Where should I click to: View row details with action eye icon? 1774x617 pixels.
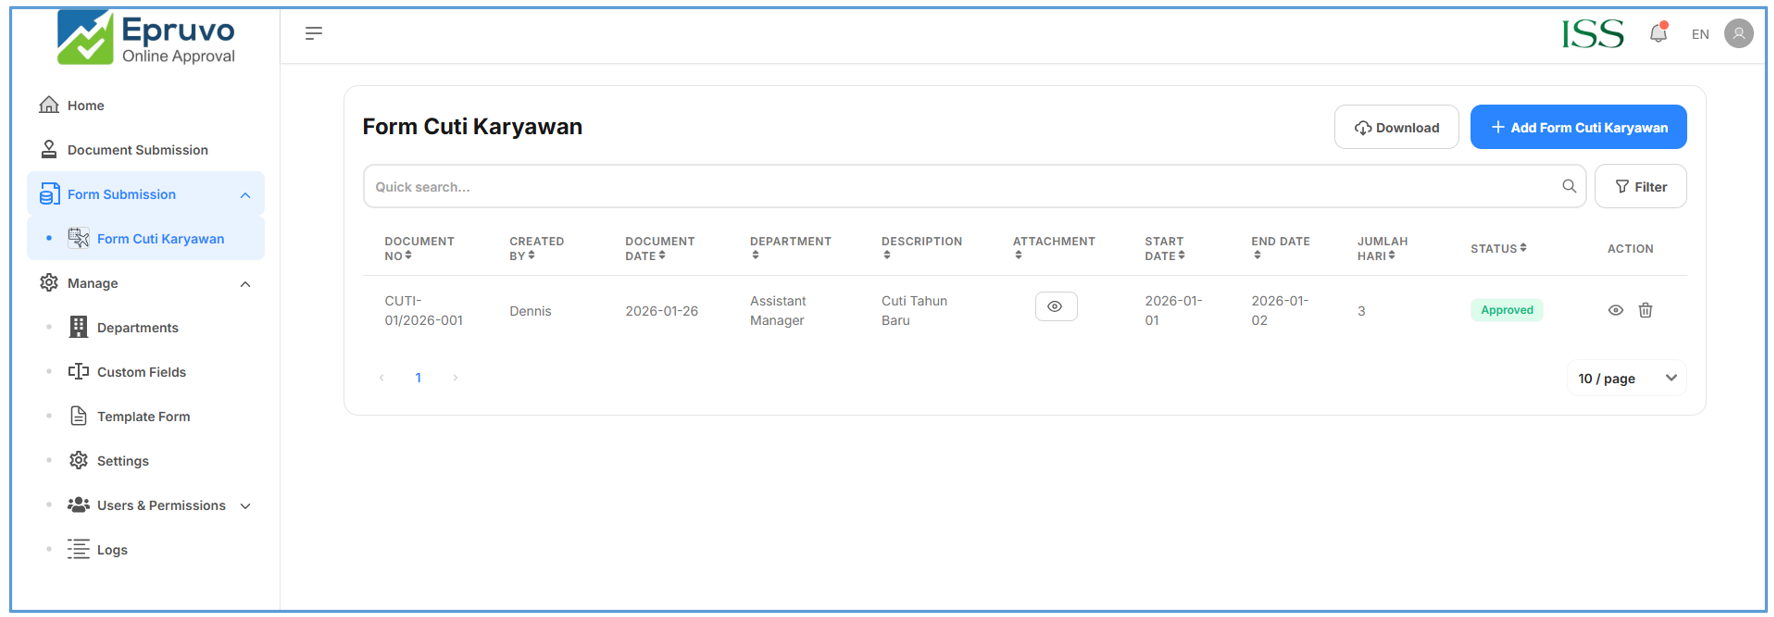pyautogui.click(x=1615, y=310)
